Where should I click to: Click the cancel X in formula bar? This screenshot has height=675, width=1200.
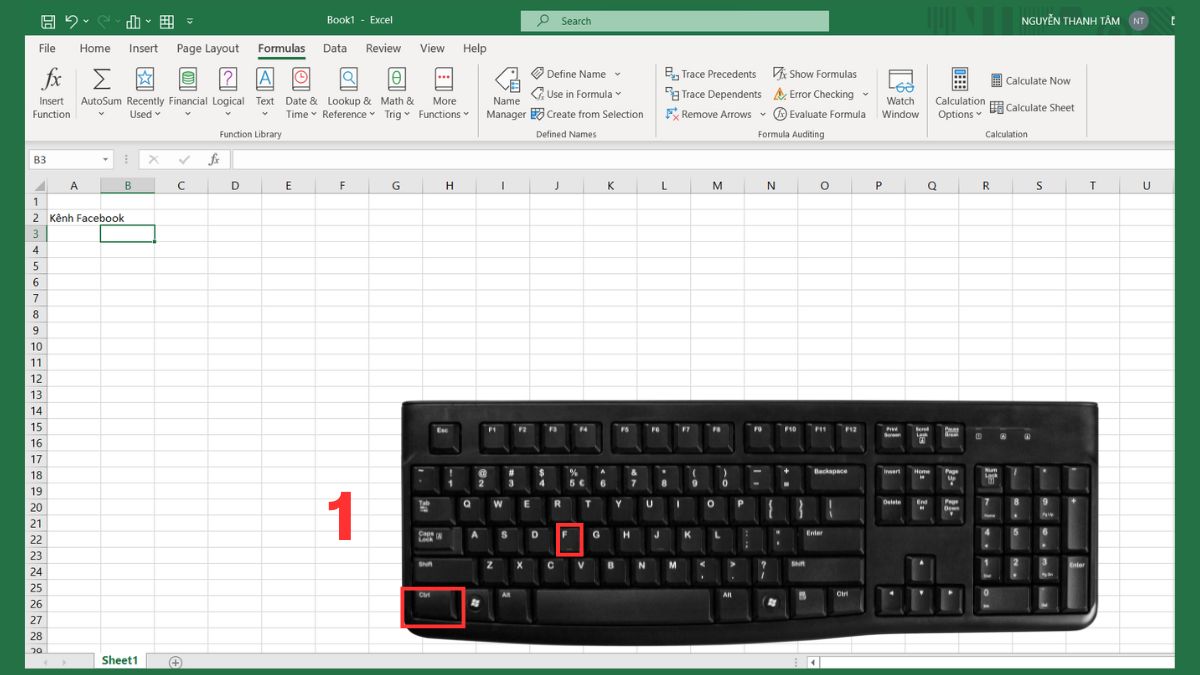[154, 160]
